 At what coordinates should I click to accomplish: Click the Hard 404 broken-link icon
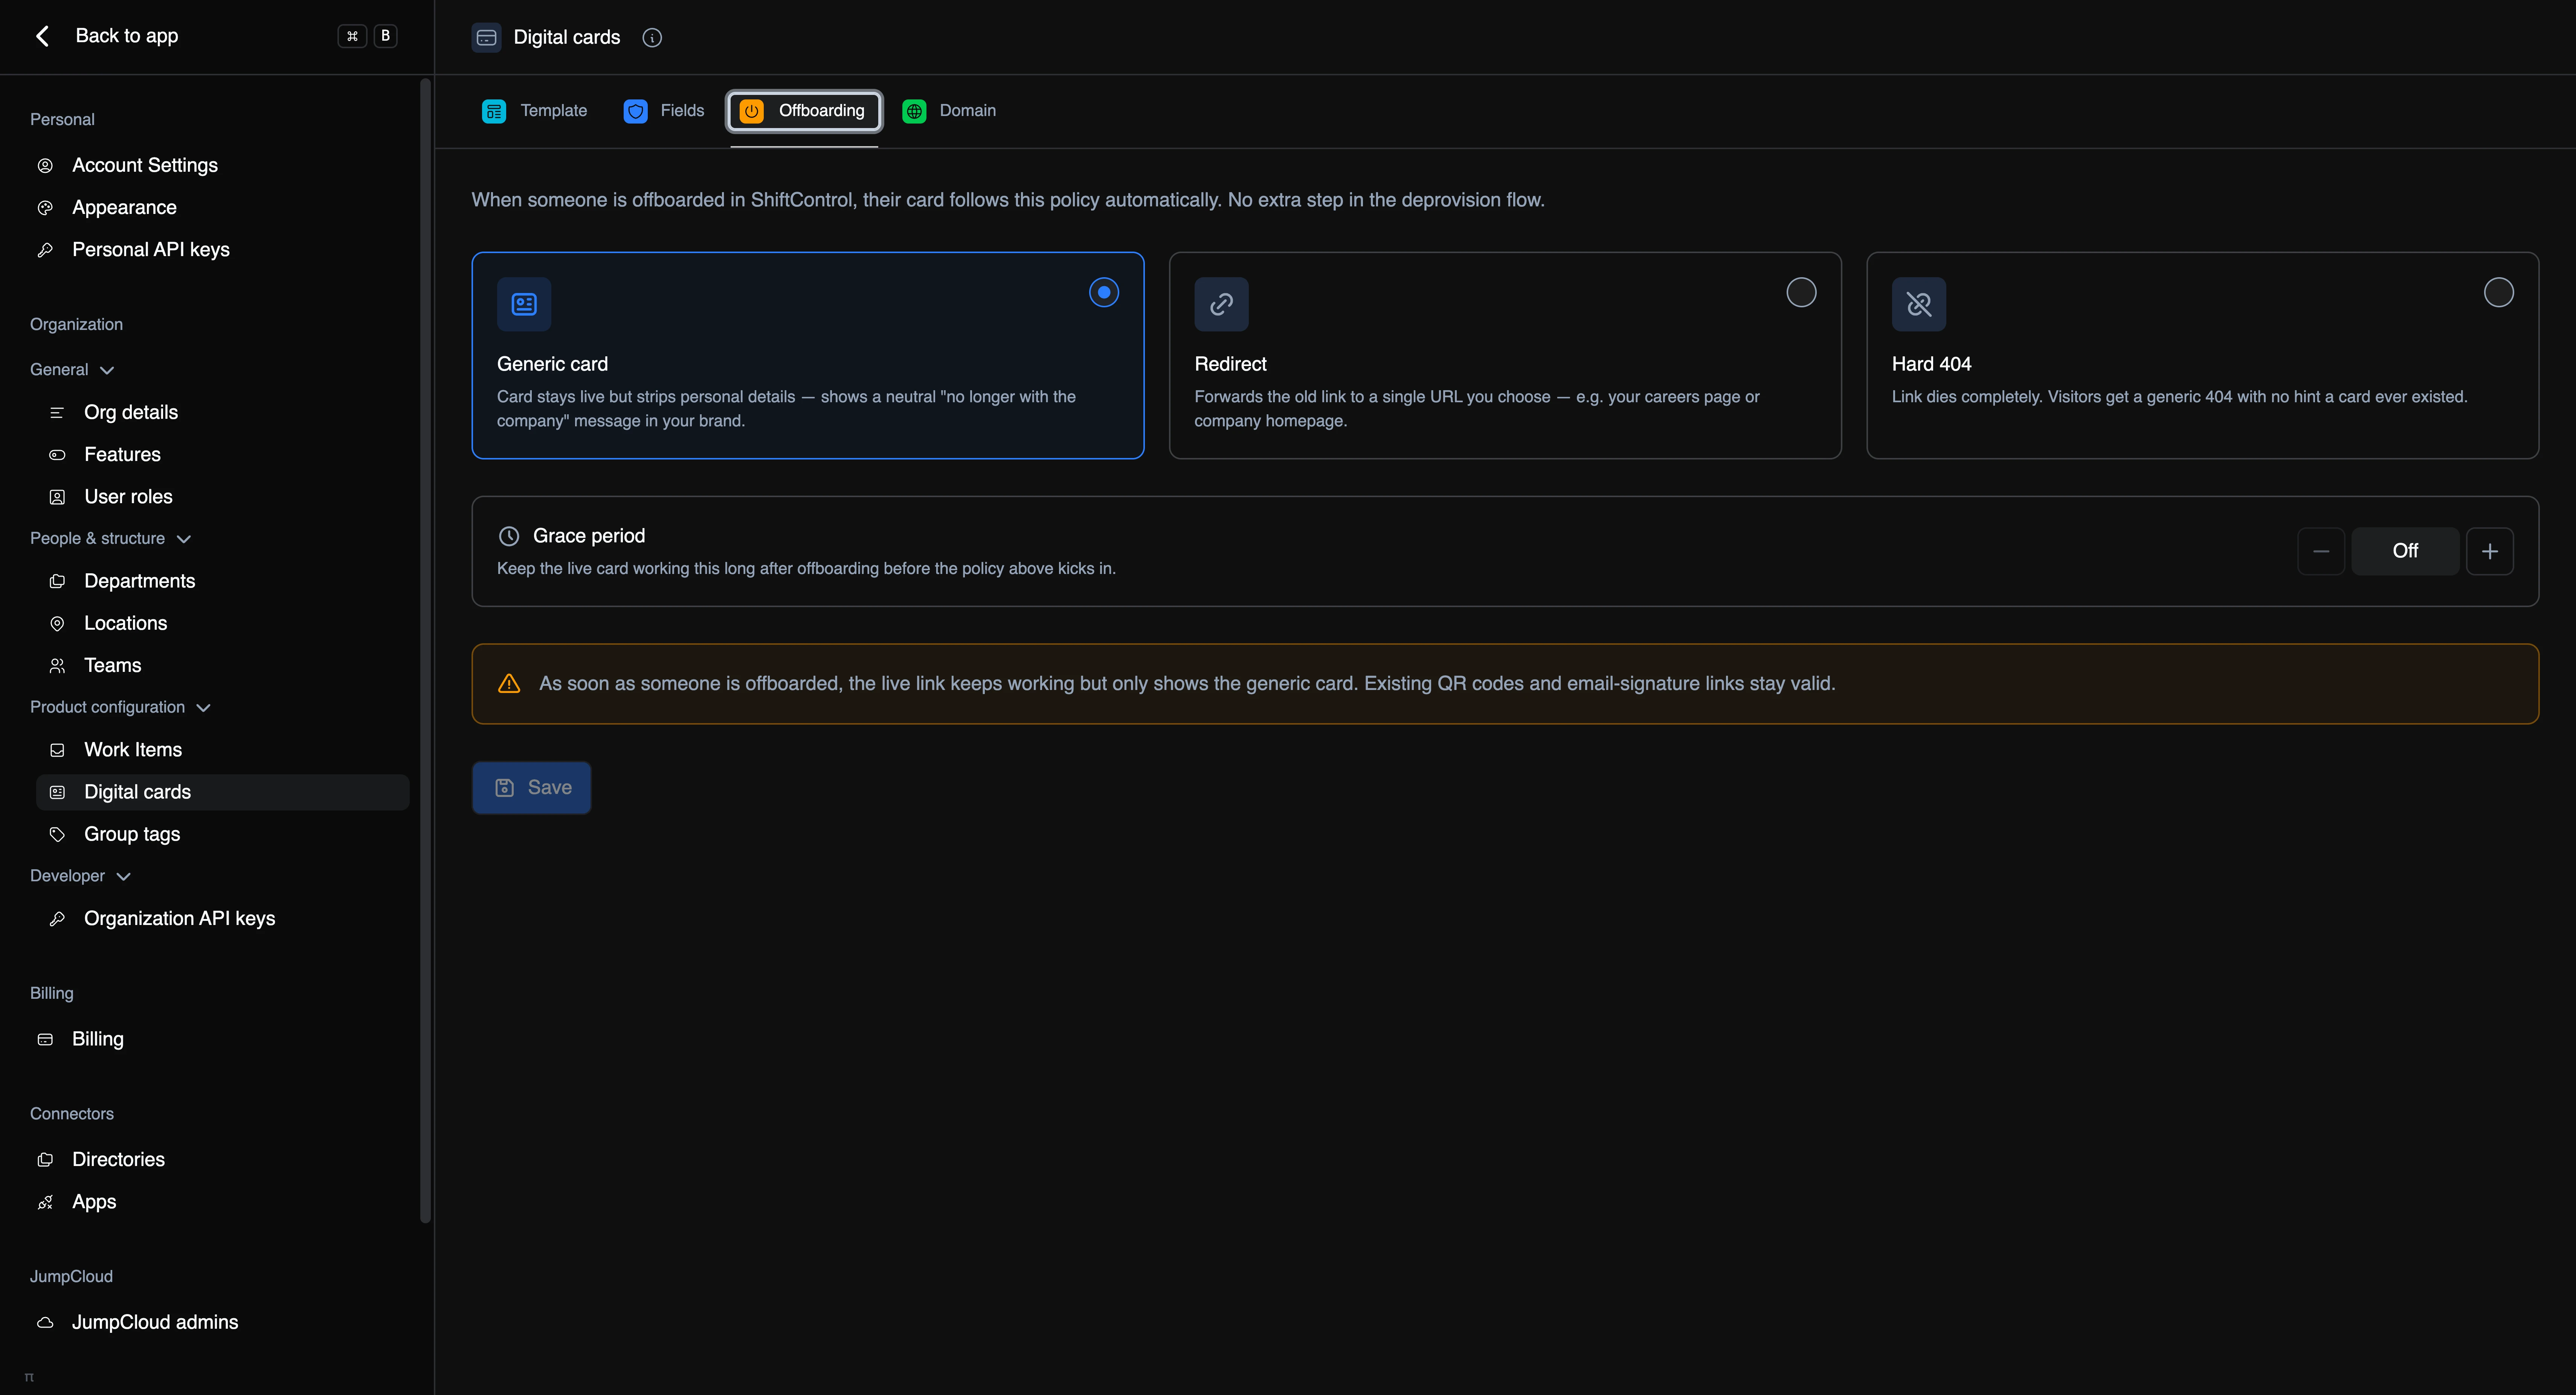pos(1918,304)
